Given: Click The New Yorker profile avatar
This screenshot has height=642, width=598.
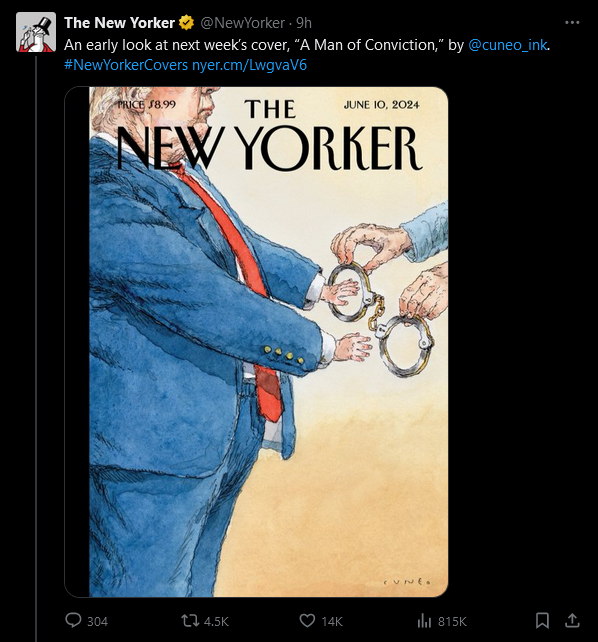Looking at the screenshot, I should pos(36,32).
